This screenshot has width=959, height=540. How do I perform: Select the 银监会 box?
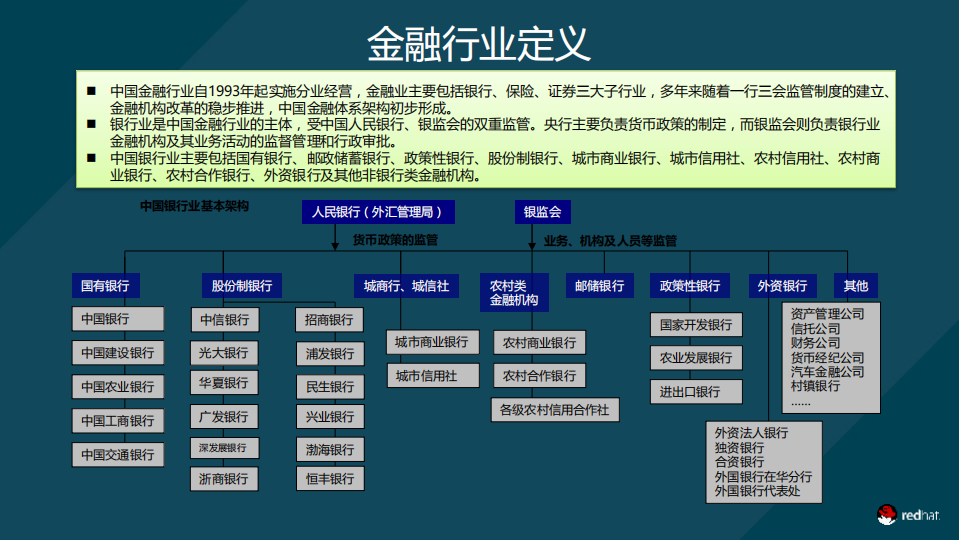[x=542, y=212]
